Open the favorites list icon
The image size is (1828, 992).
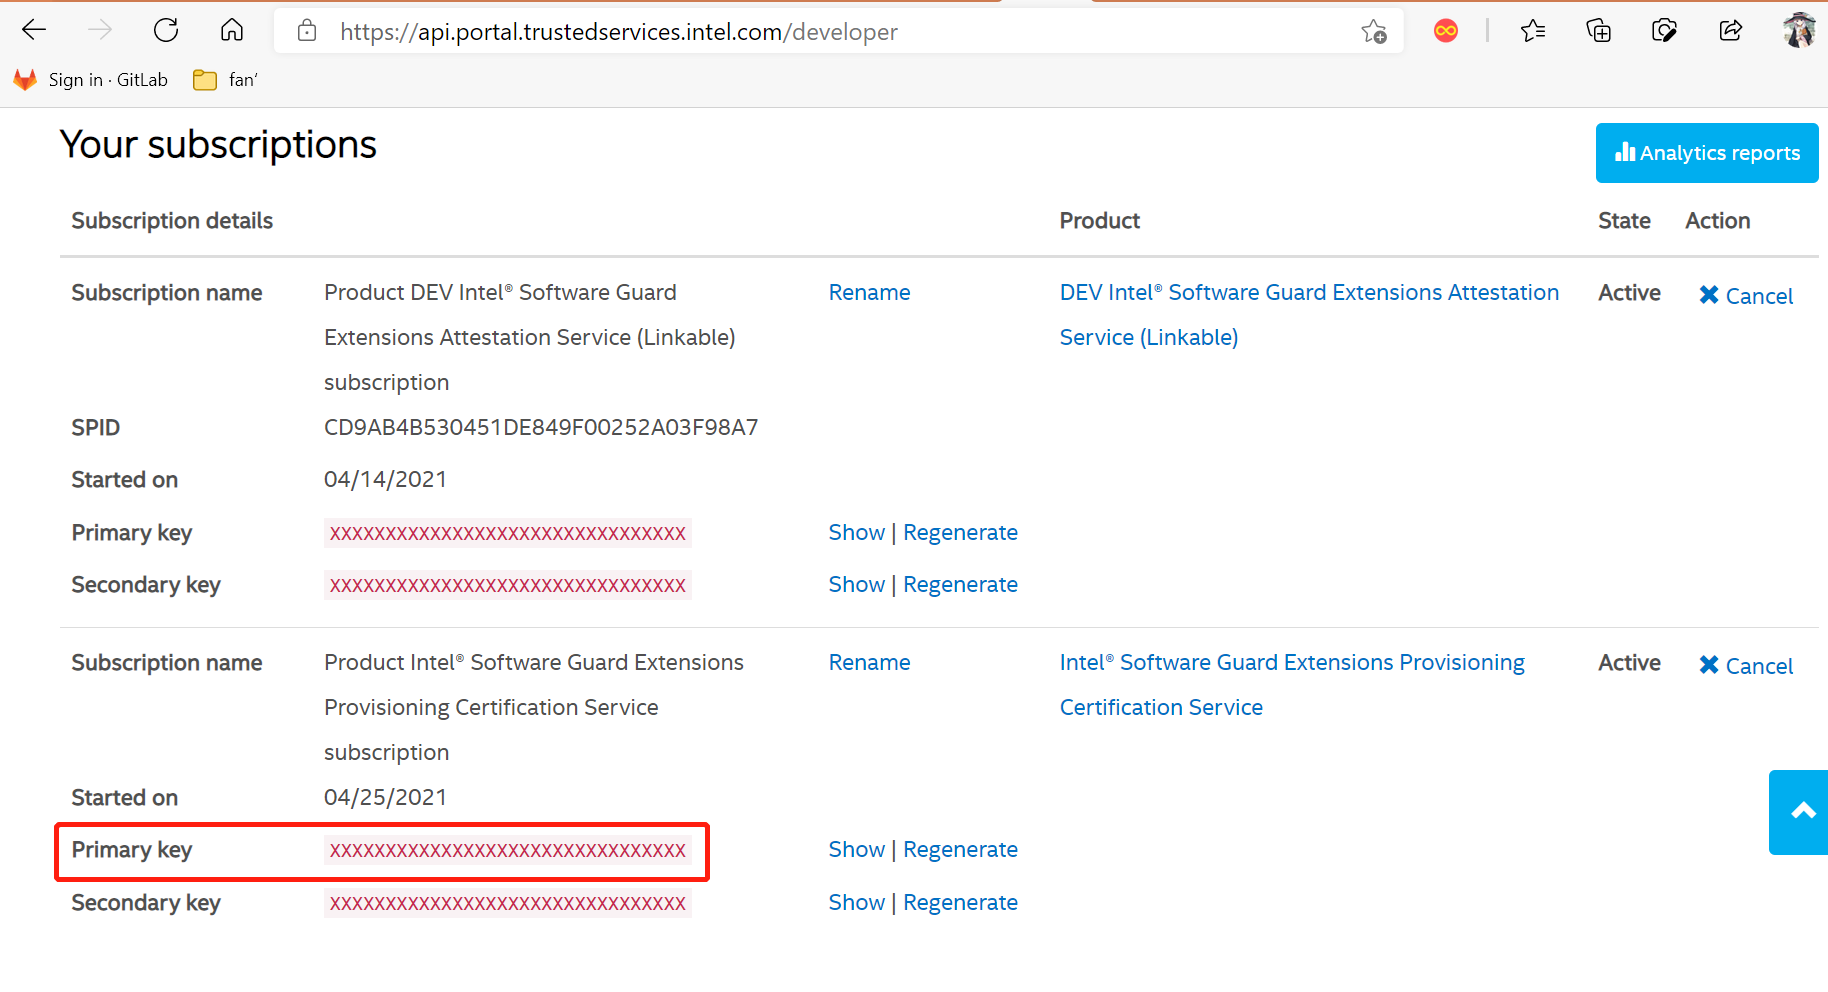pos(1532,31)
